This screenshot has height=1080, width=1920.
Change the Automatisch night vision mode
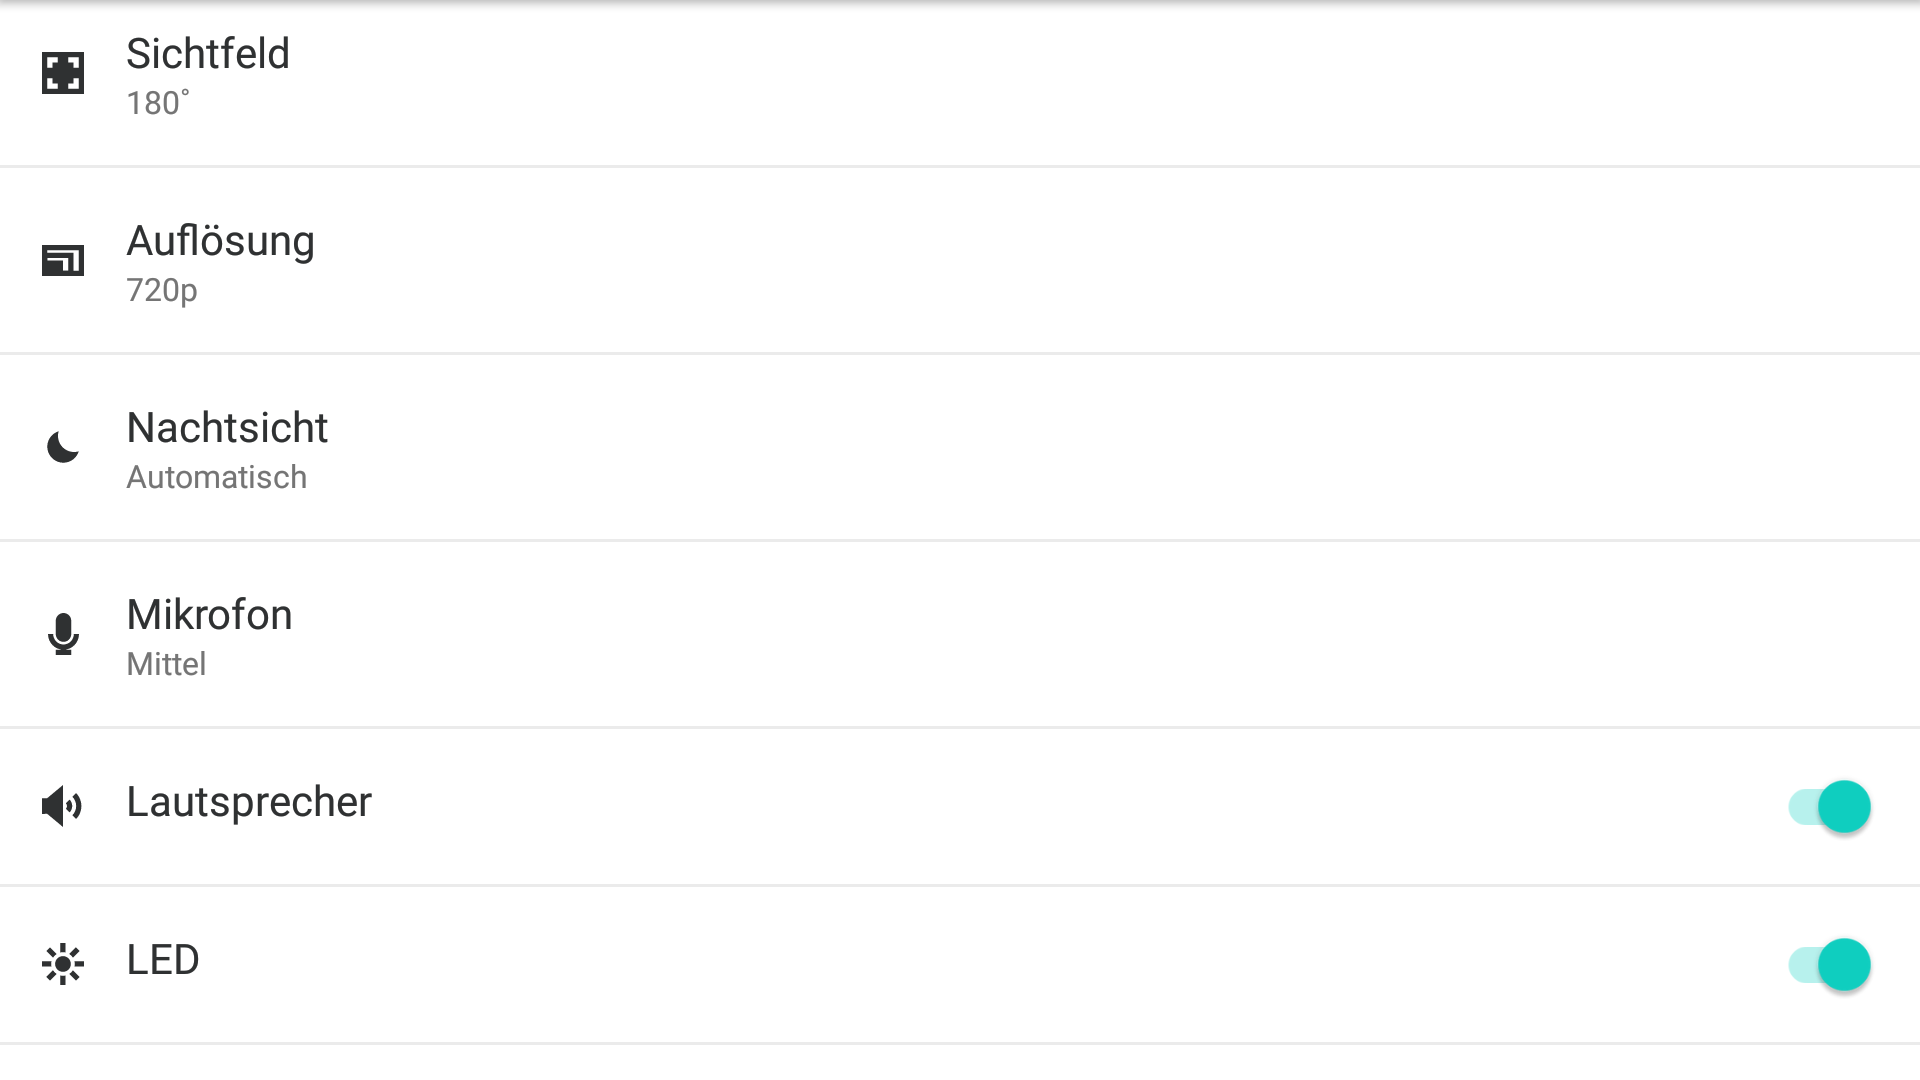[x=216, y=477]
